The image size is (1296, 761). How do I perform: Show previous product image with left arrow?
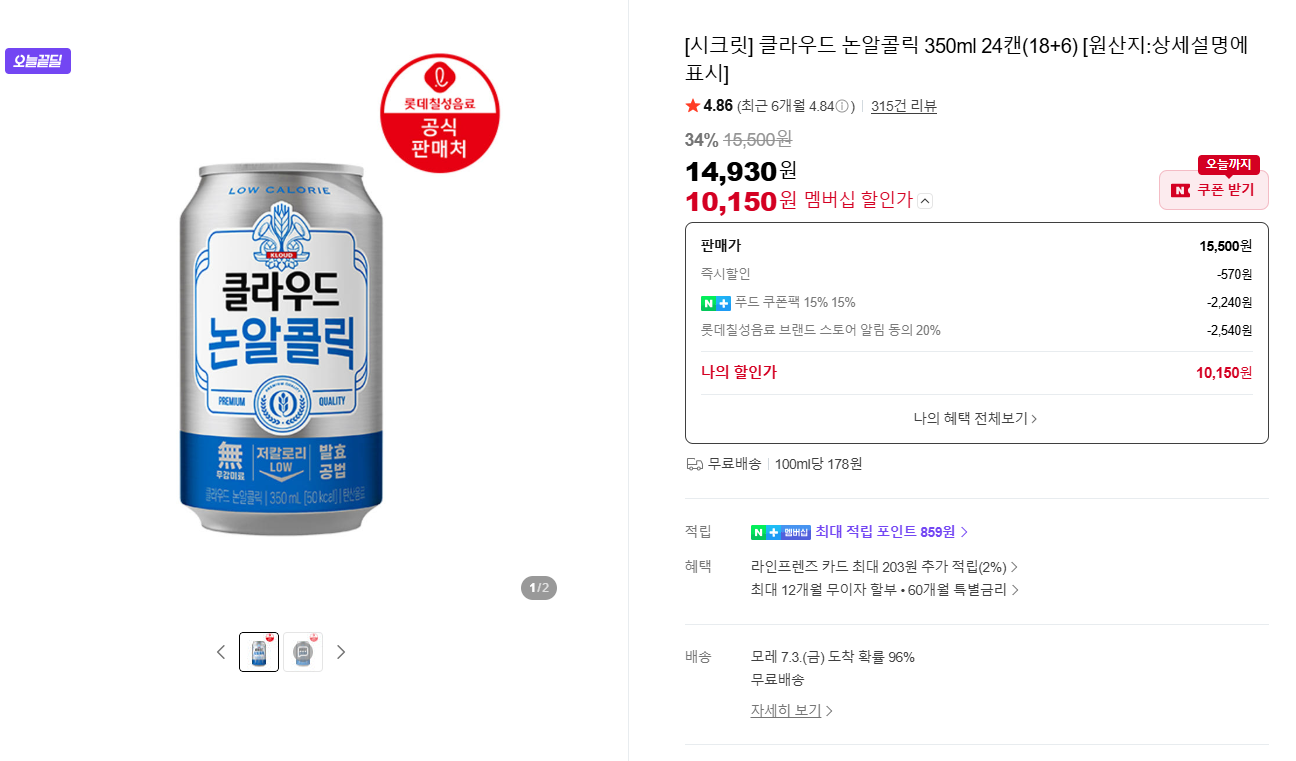(x=221, y=652)
